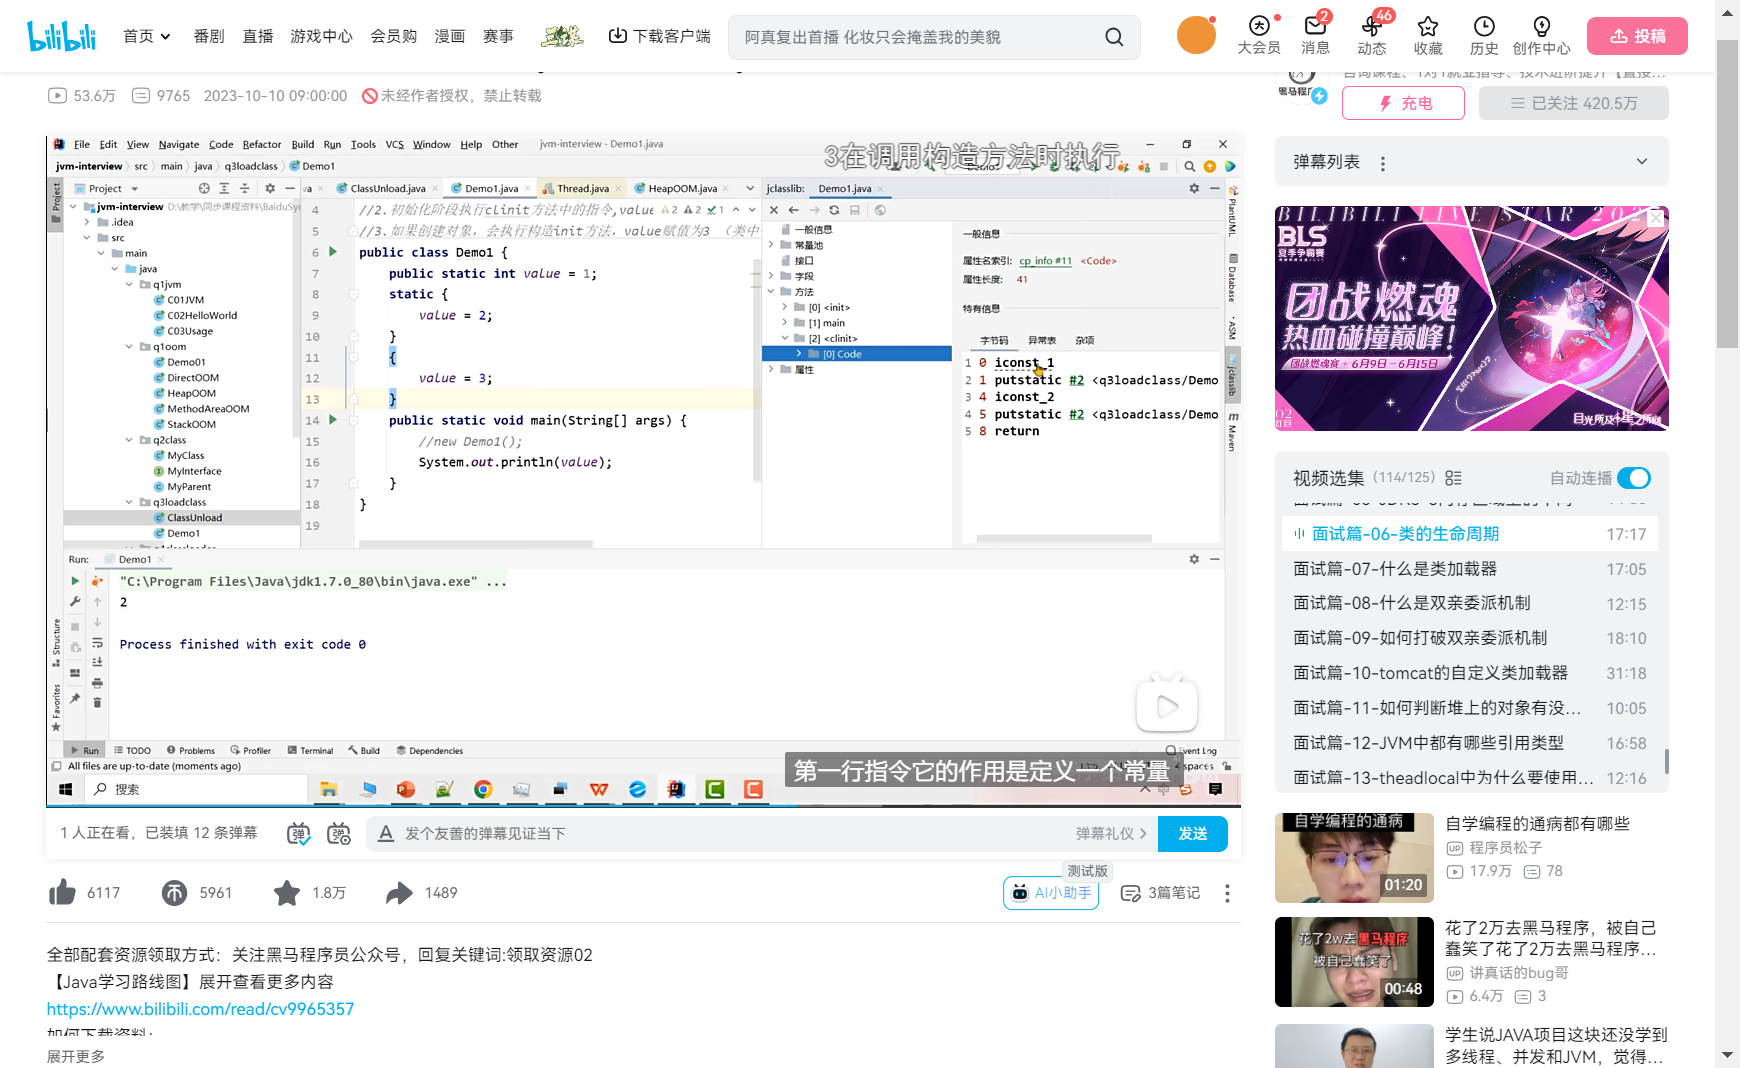Open 自学编程的通病 video thumbnail
The height and width of the screenshot is (1068, 1740).
tap(1354, 858)
